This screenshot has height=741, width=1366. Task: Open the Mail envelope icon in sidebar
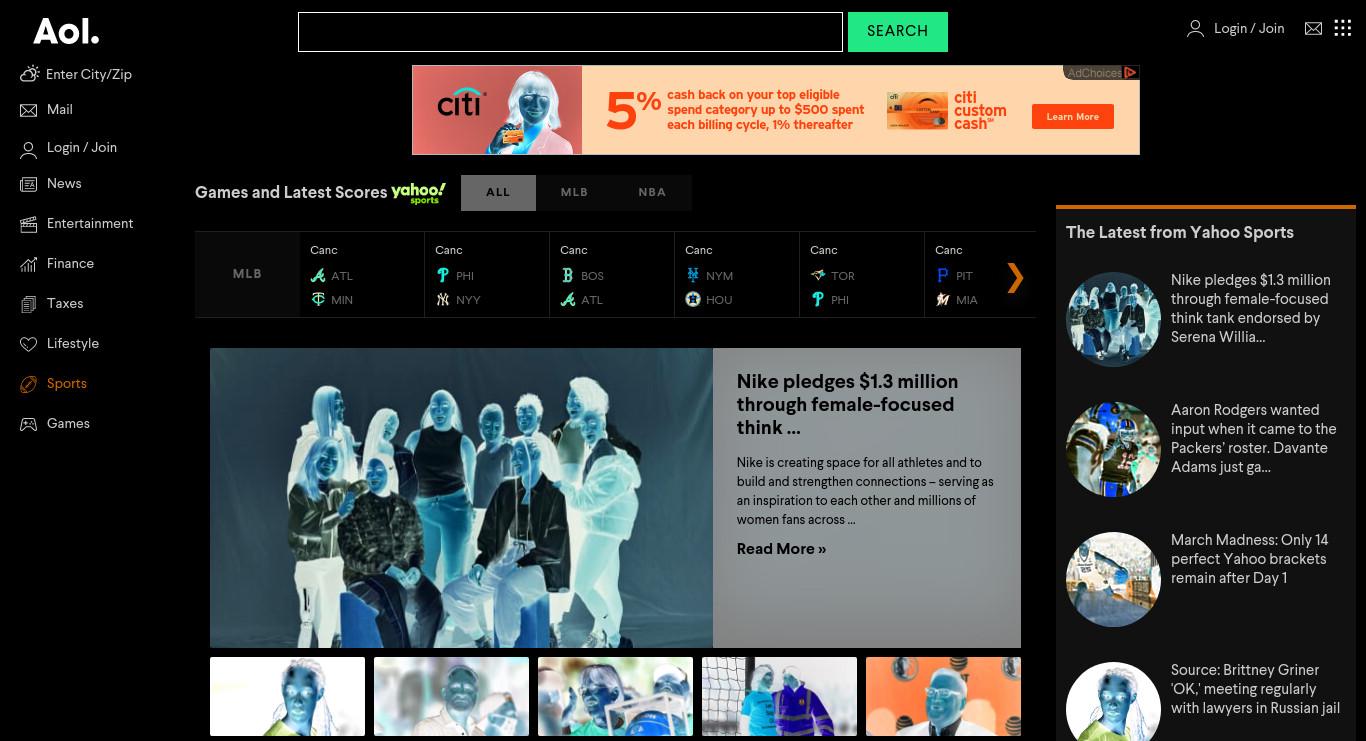29,110
